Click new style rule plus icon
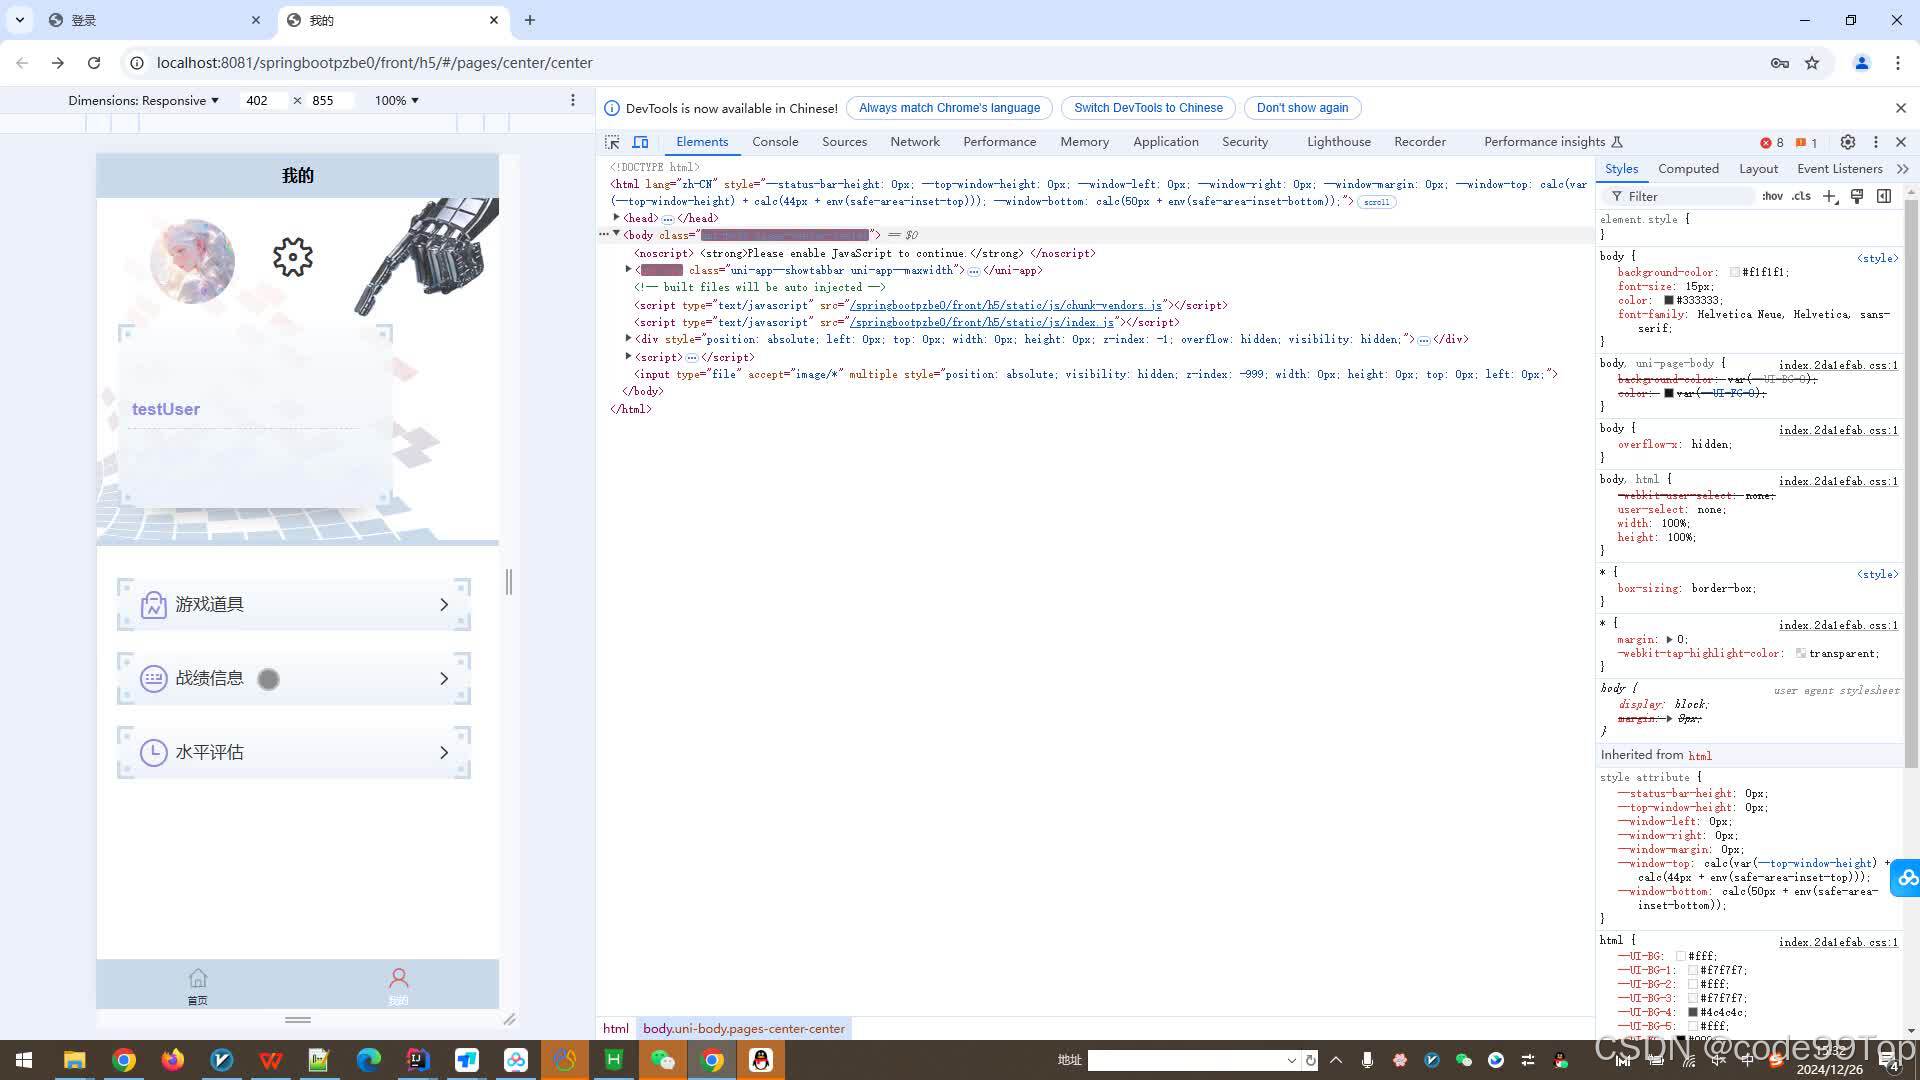The image size is (1920, 1080). coord(1829,196)
